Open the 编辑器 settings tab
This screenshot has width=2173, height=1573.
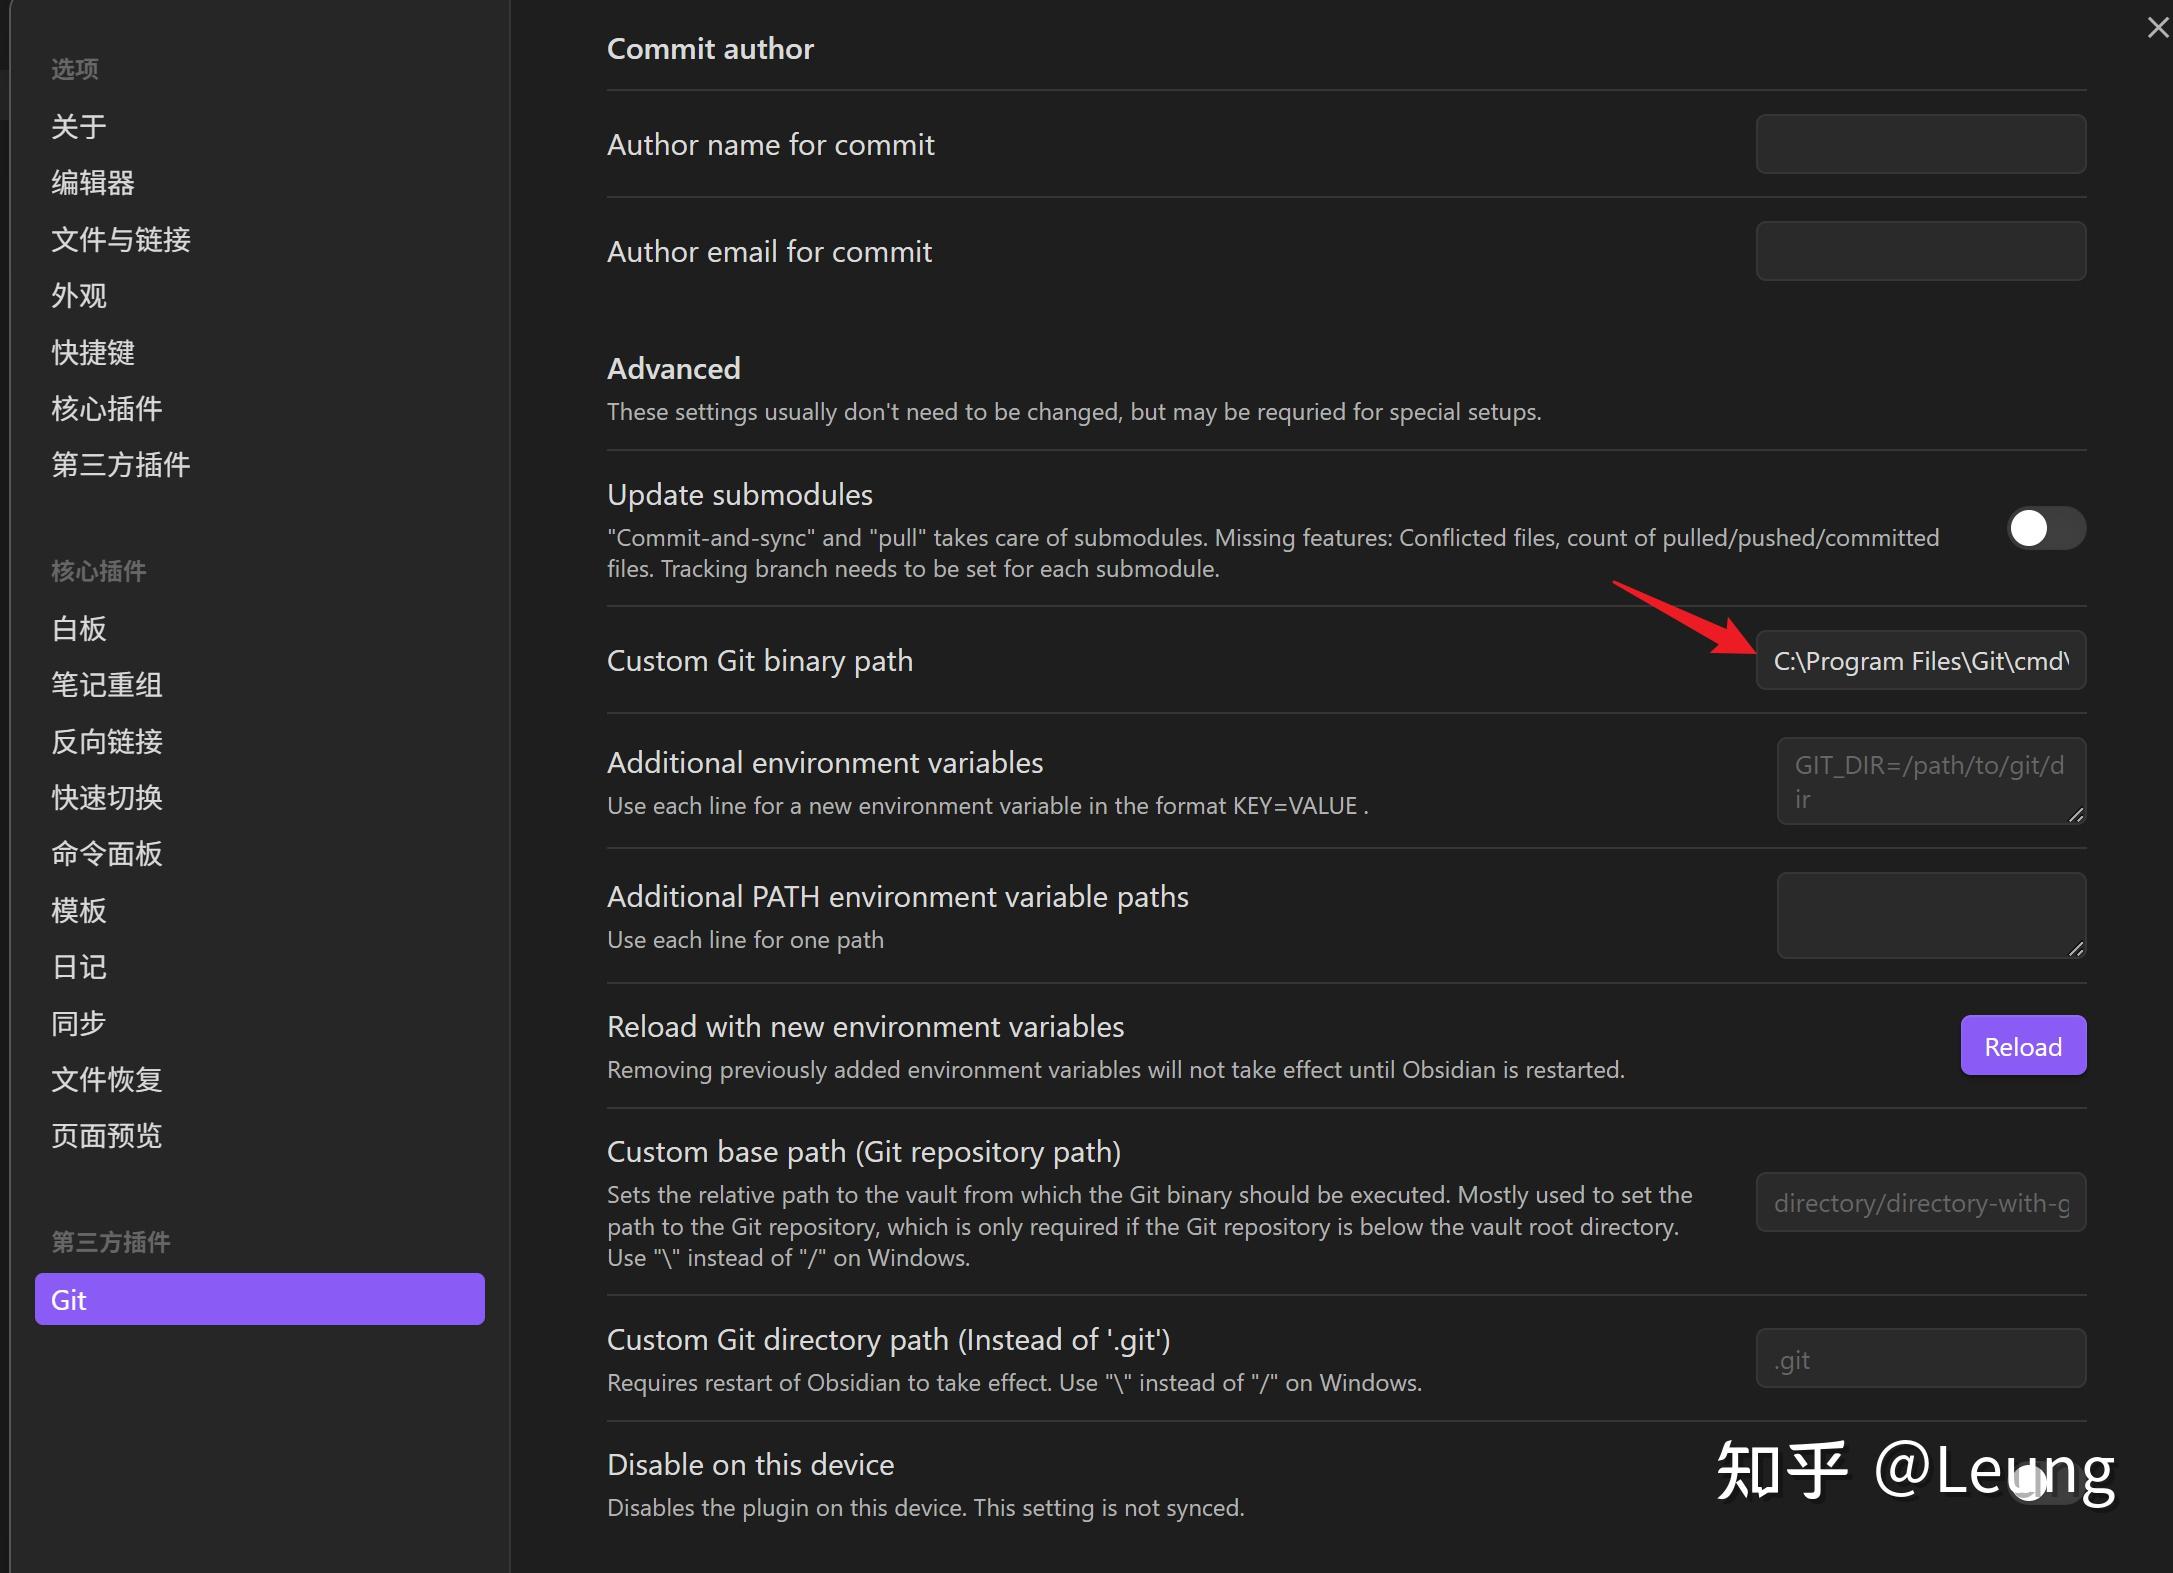click(x=93, y=183)
